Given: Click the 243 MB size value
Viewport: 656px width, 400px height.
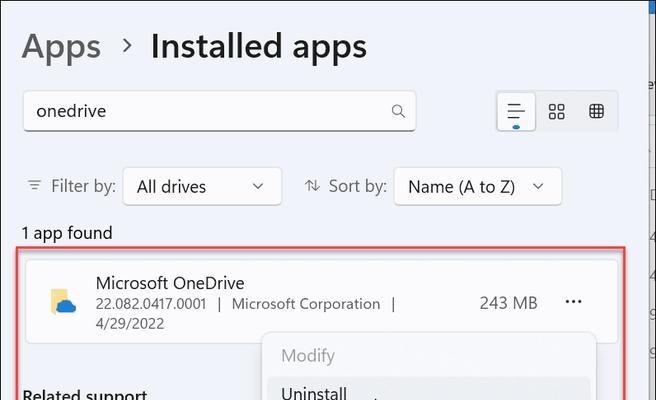Looking at the screenshot, I should pyautogui.click(x=508, y=303).
